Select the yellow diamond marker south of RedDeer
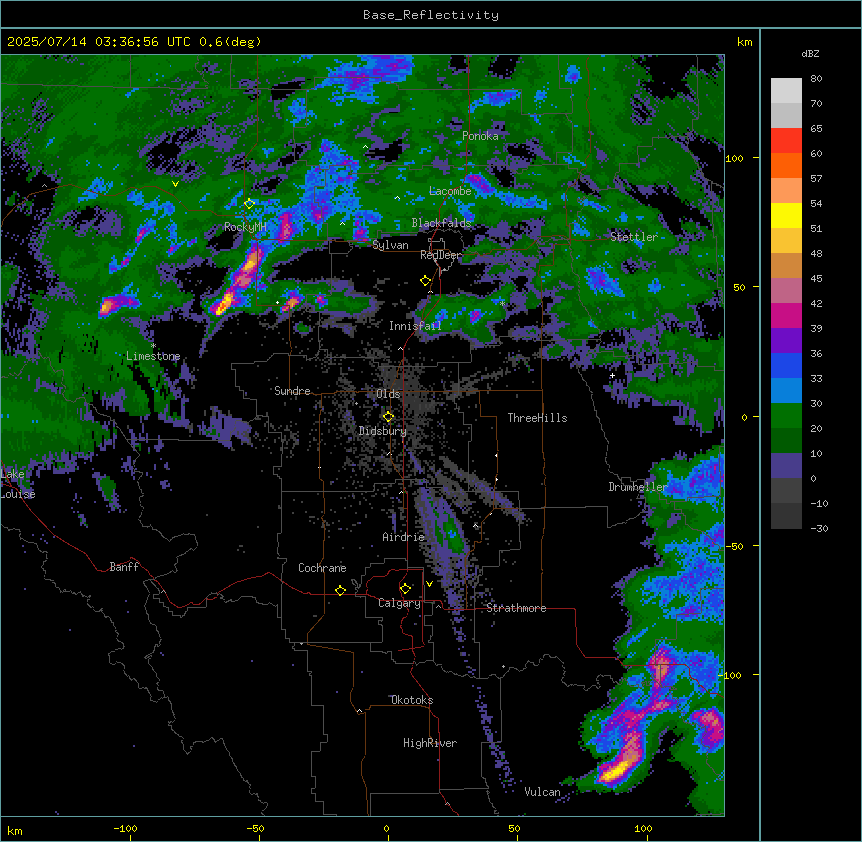Image resolution: width=862 pixels, height=842 pixels. [x=425, y=281]
